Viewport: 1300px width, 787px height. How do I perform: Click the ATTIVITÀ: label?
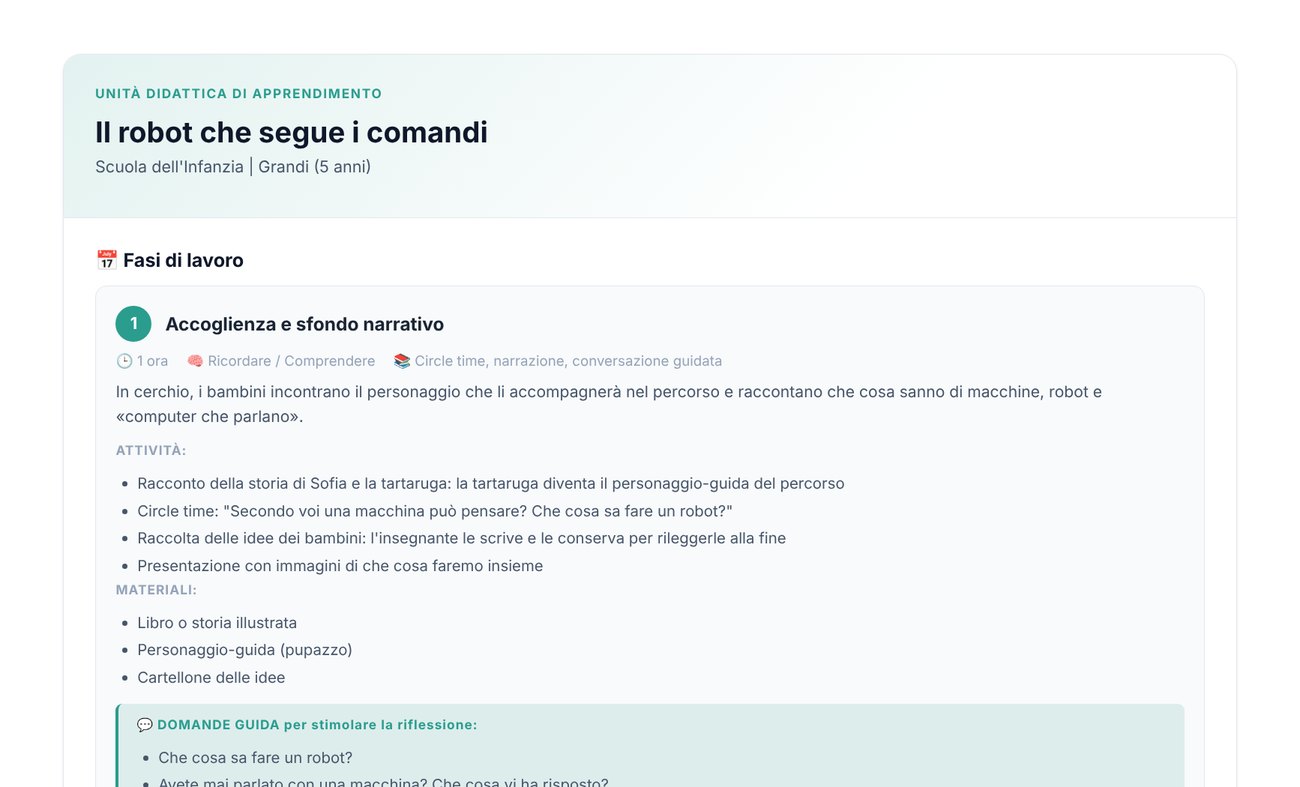[151, 451]
